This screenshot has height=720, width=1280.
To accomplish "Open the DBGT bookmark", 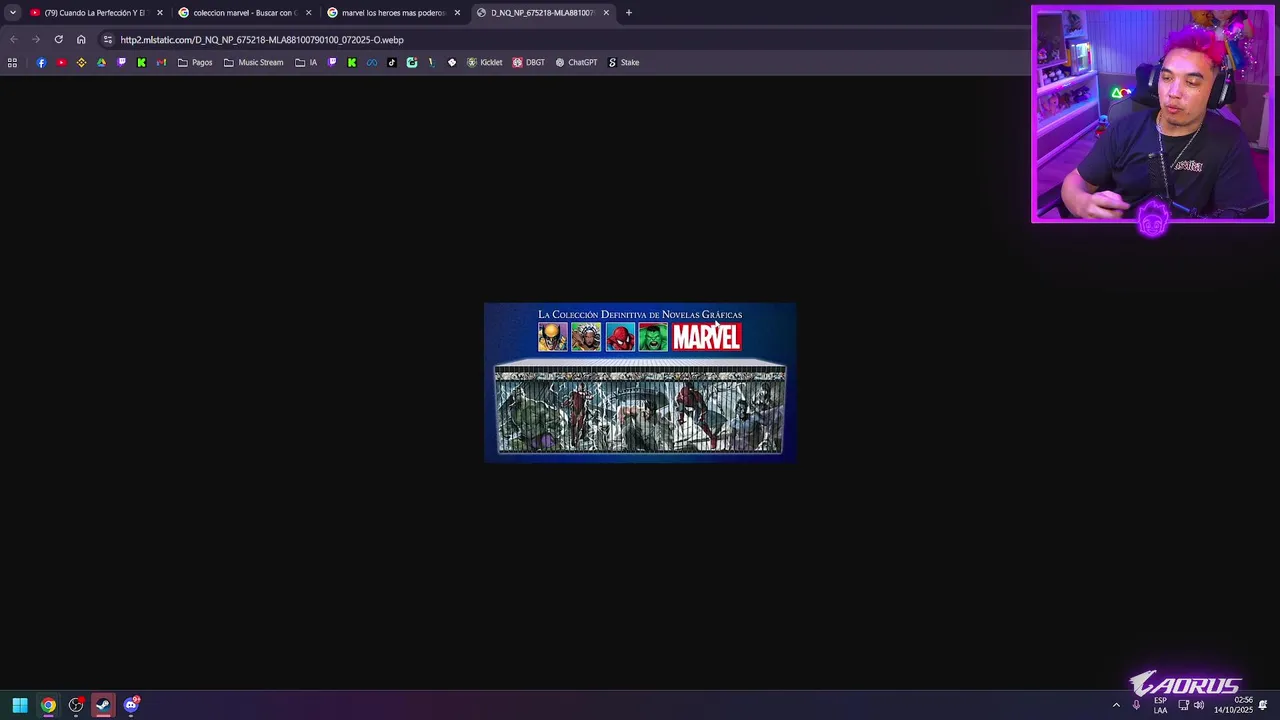I will pos(529,62).
